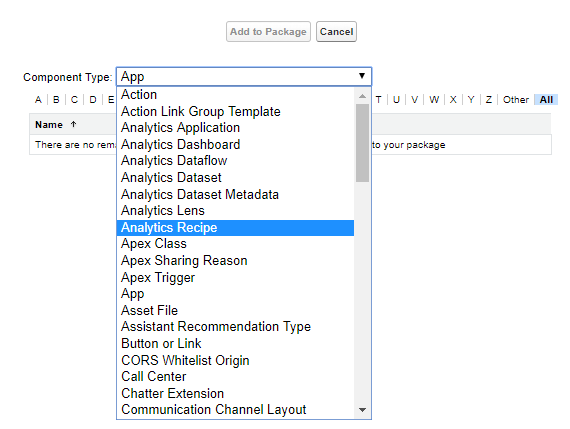Choose Asset File option
Viewport: 570px width, 429px height.
click(235, 310)
